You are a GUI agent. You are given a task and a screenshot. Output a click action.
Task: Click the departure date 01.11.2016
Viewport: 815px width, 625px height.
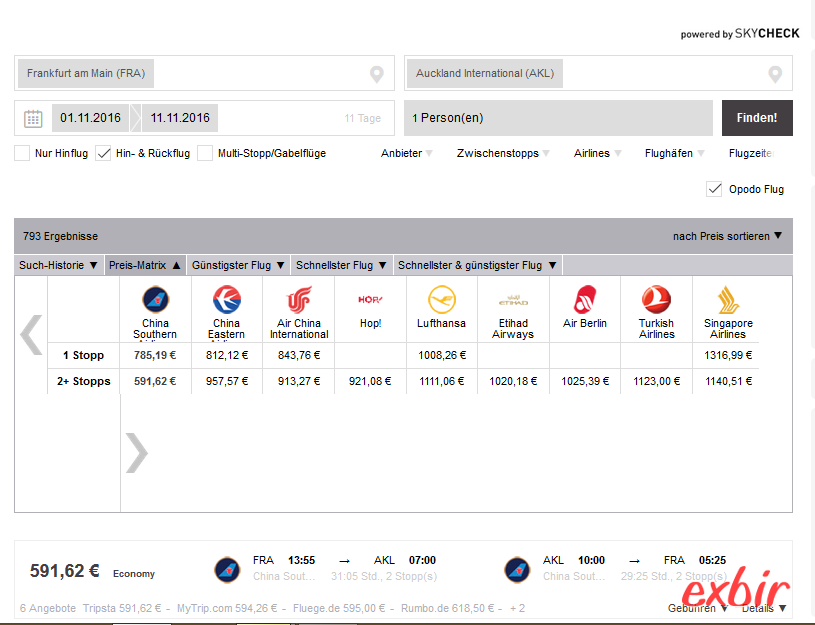point(90,118)
